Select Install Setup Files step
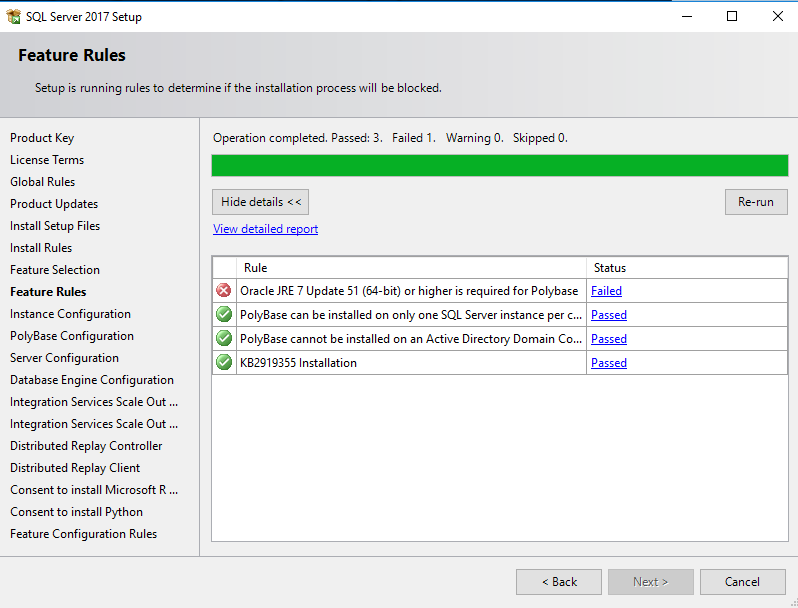This screenshot has height=608, width=798. 55,225
